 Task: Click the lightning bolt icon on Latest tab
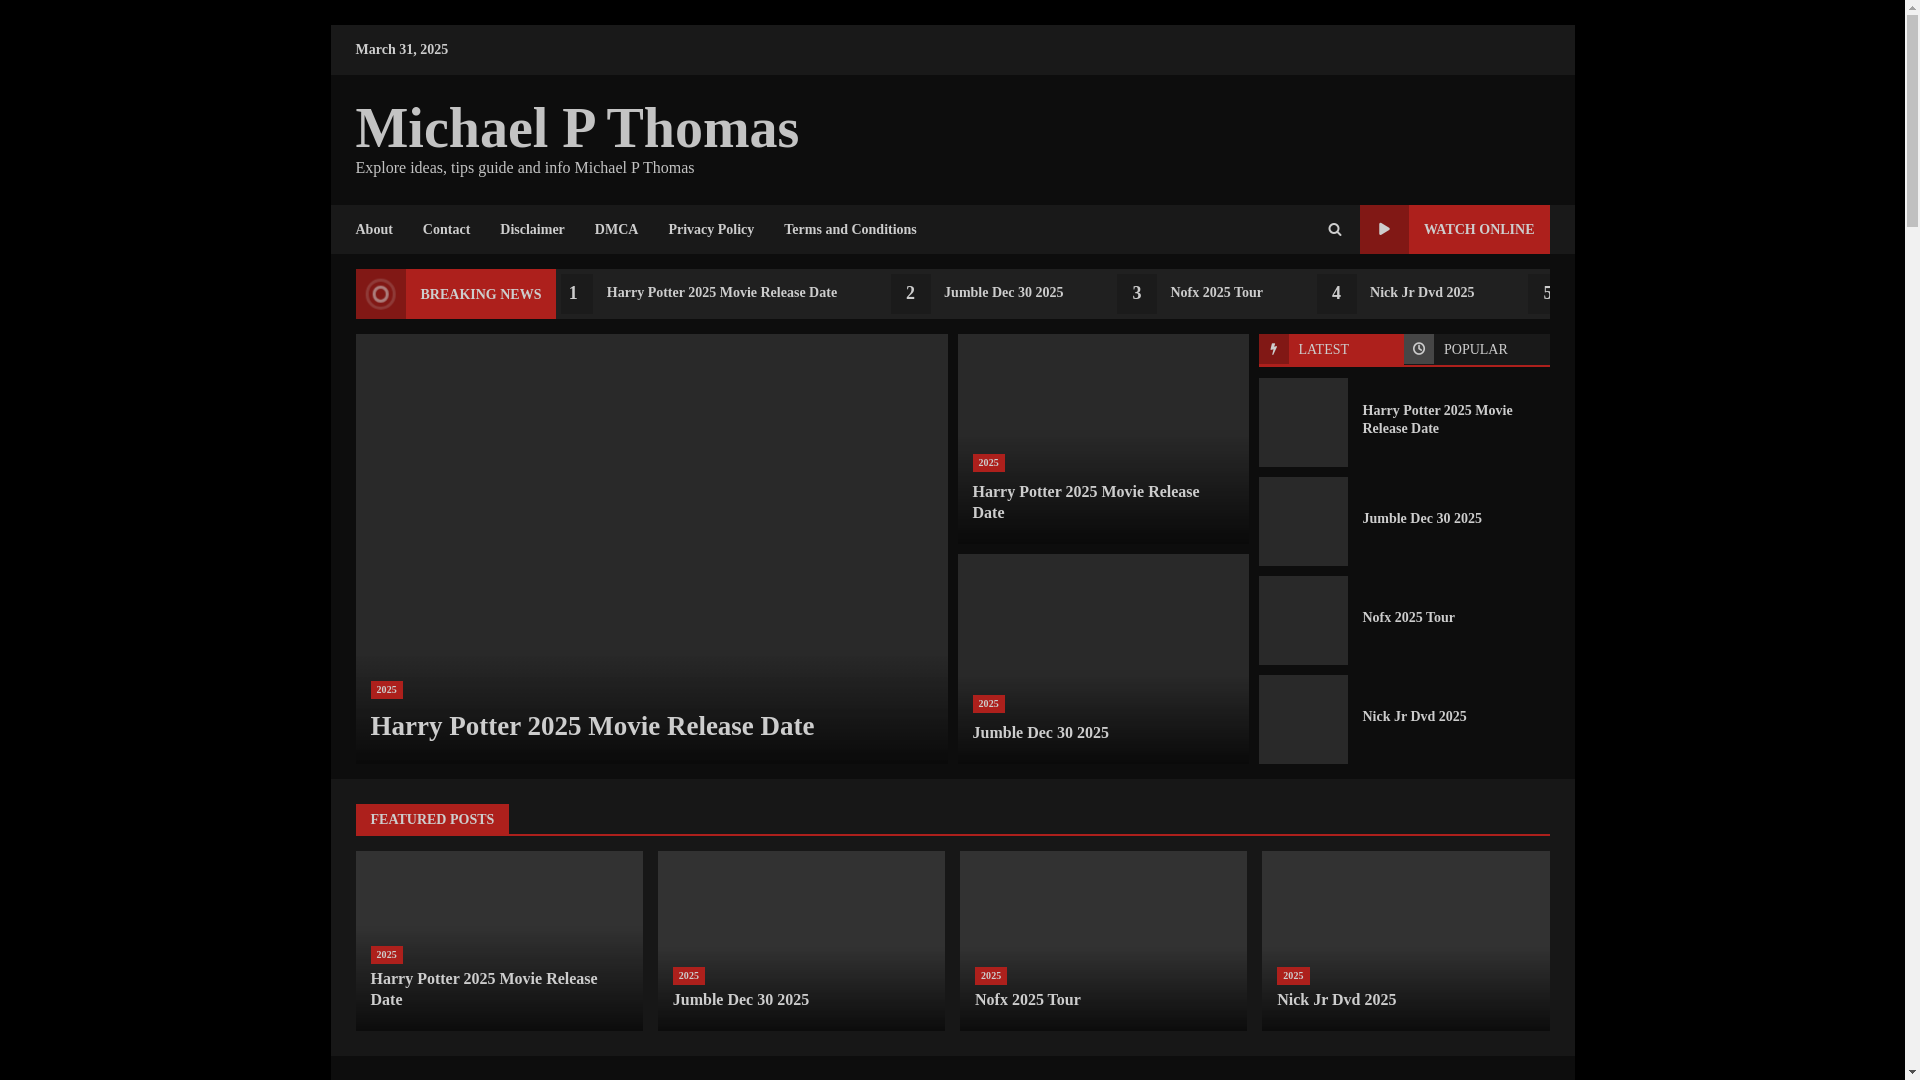(1273, 349)
